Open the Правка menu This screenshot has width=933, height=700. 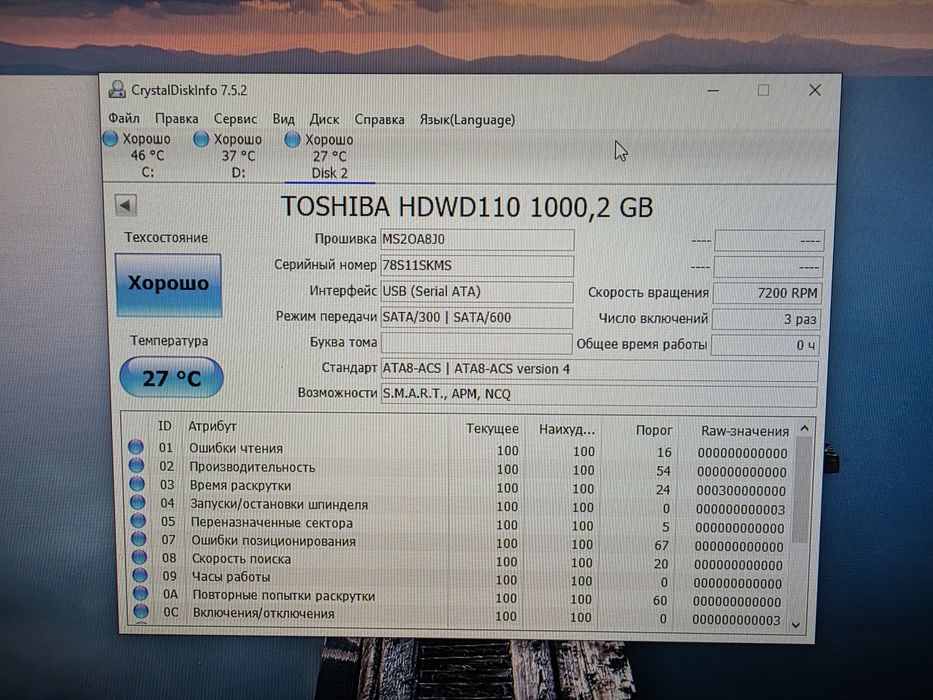click(x=177, y=118)
